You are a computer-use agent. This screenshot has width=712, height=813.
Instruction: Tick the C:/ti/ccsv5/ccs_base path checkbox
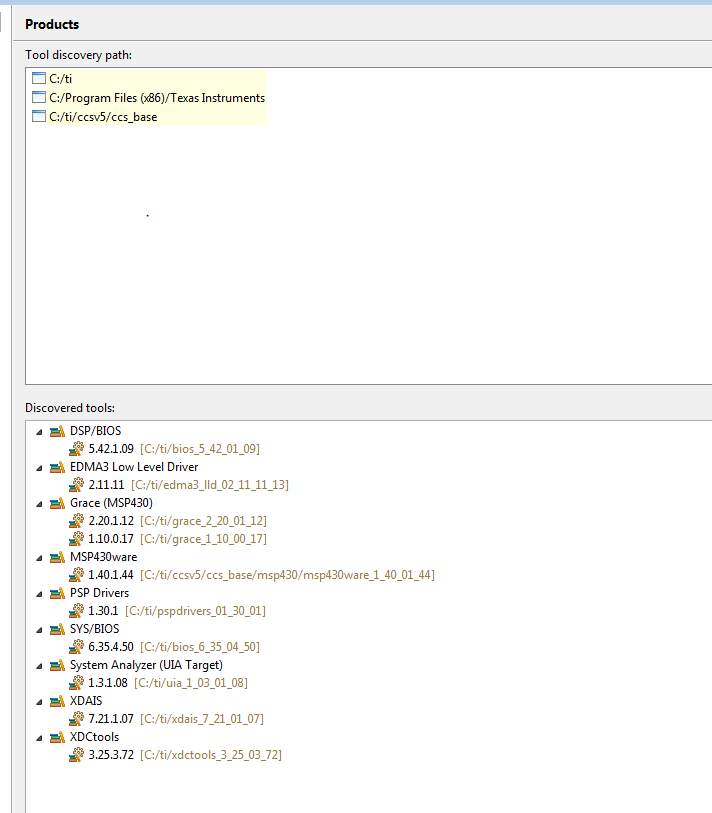39,117
